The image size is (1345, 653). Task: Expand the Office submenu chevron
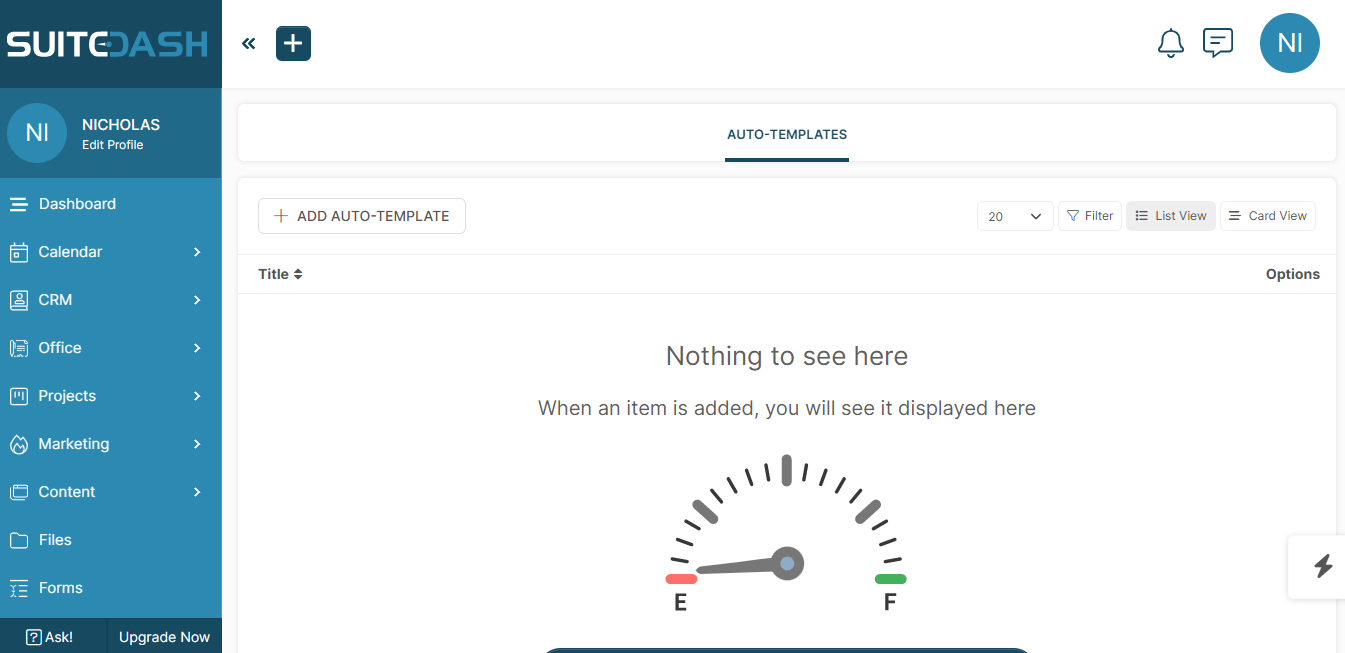(197, 348)
